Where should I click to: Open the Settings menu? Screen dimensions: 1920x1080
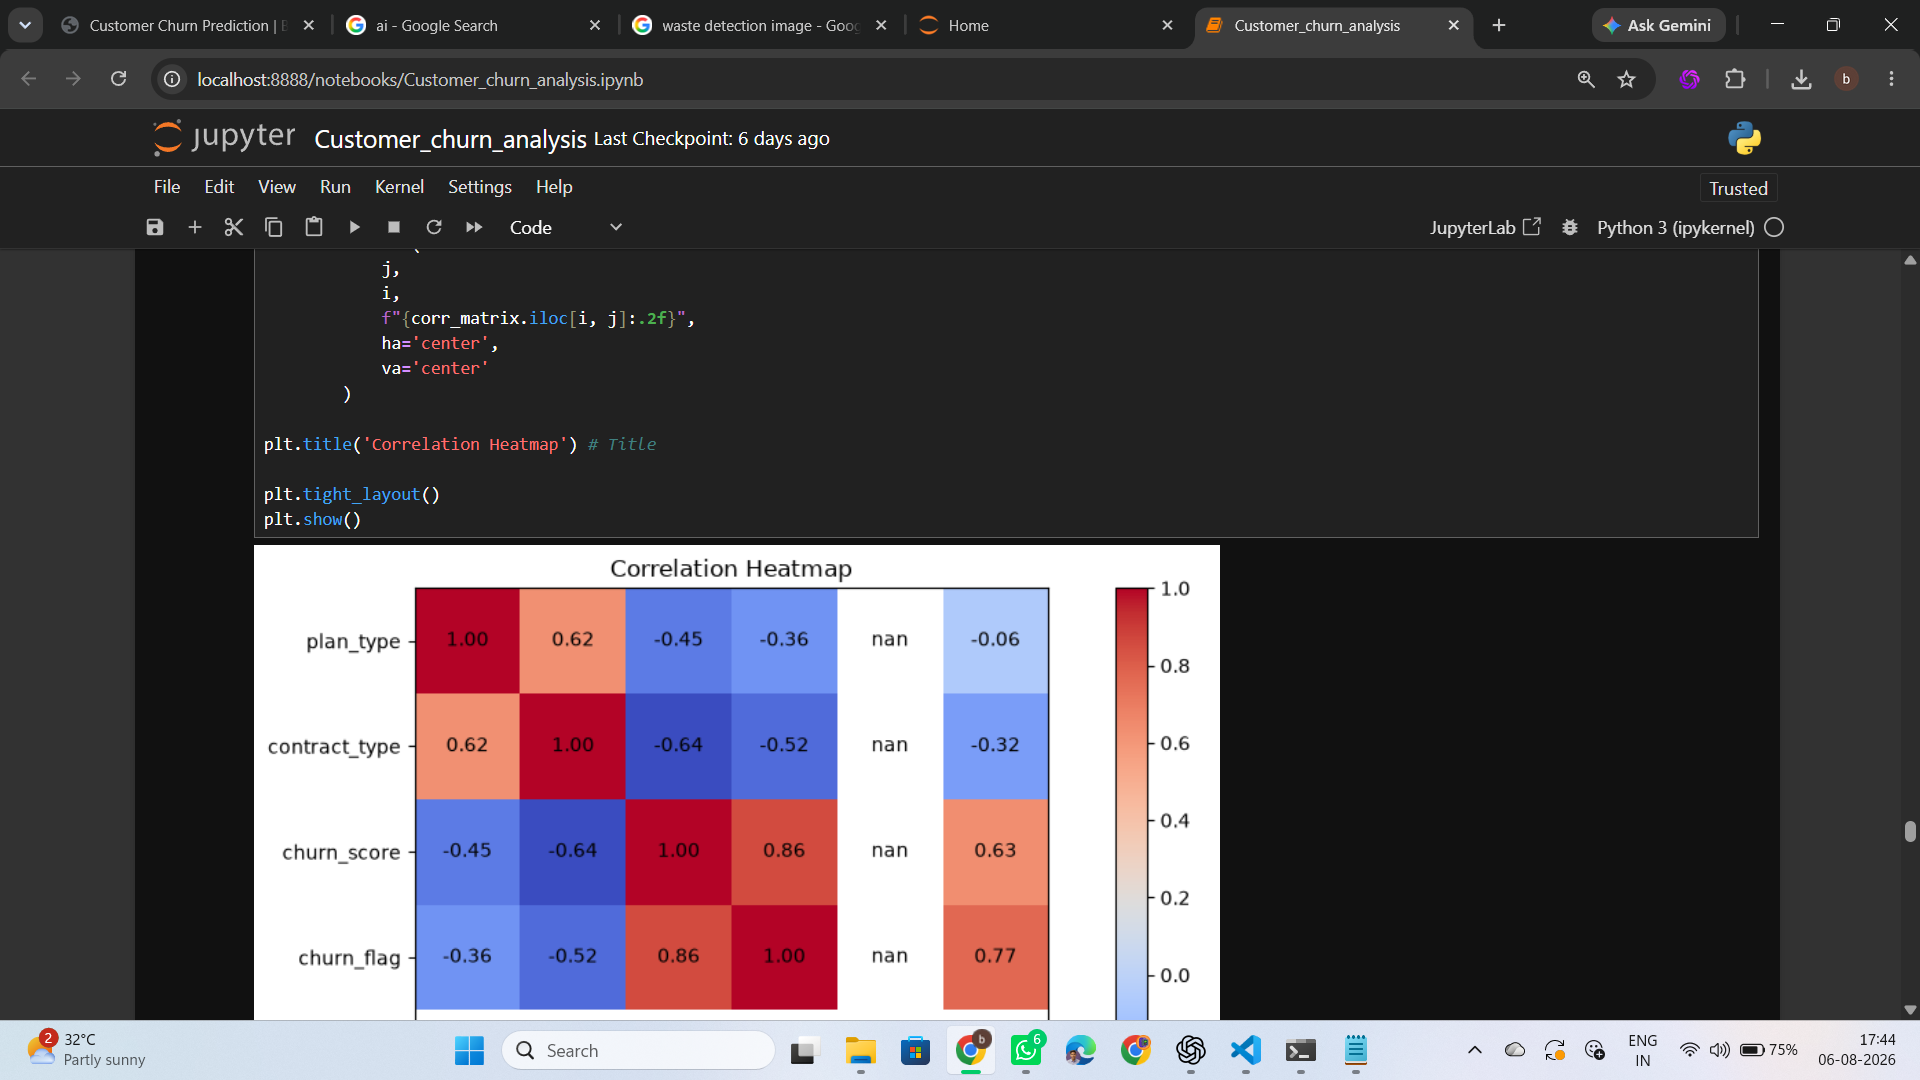[479, 187]
